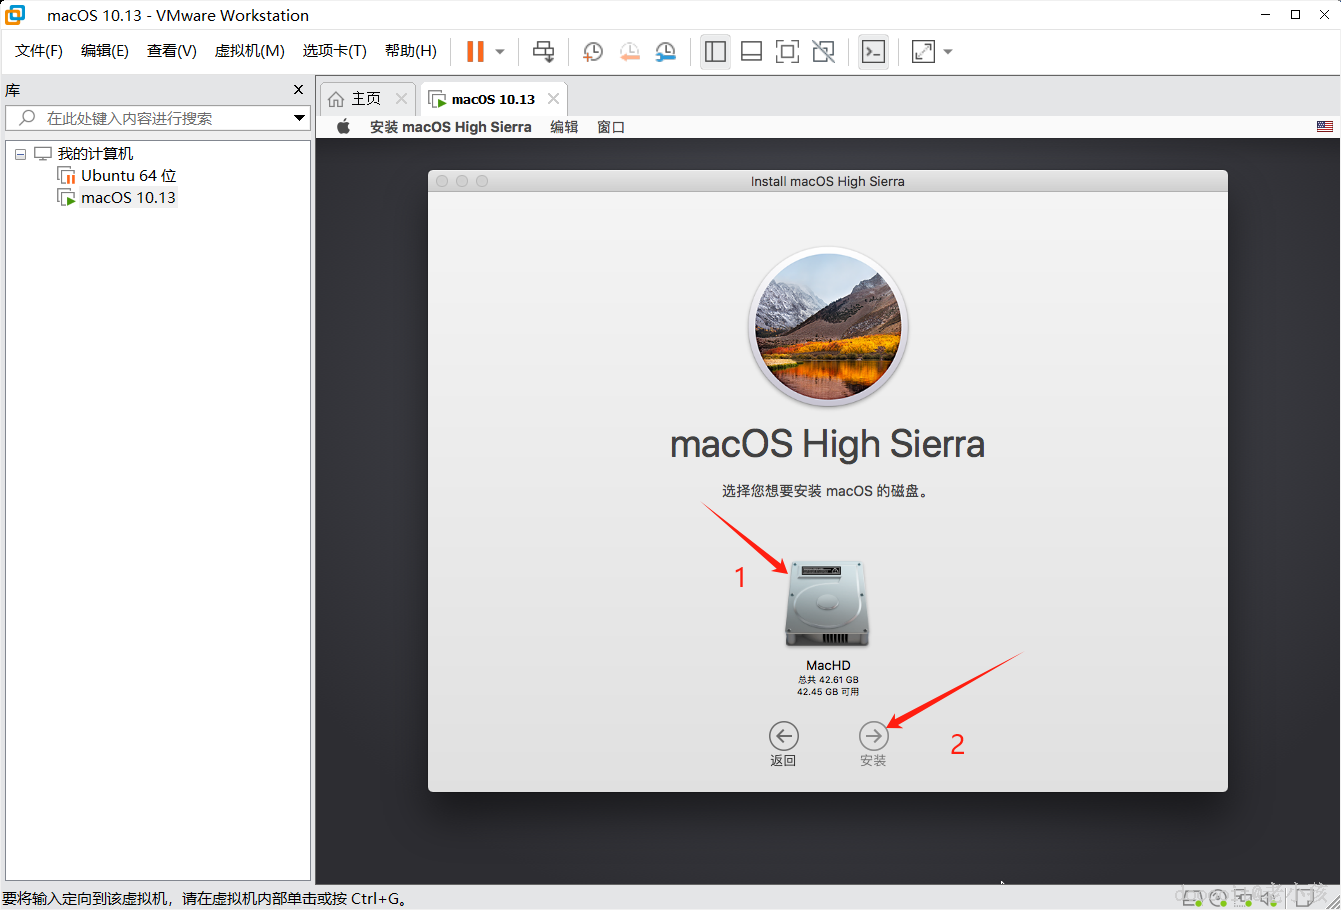
Task: Take a snapshot of this virtual machine
Action: point(593,52)
